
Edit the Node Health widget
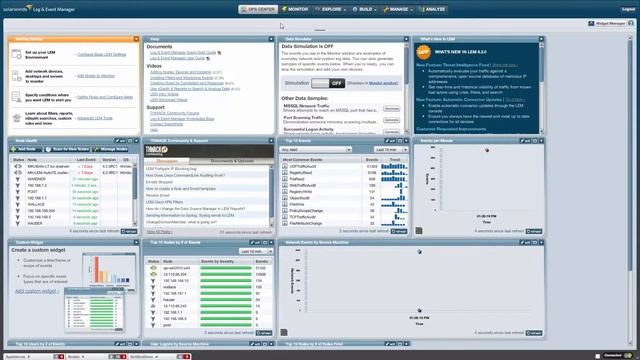(120, 141)
